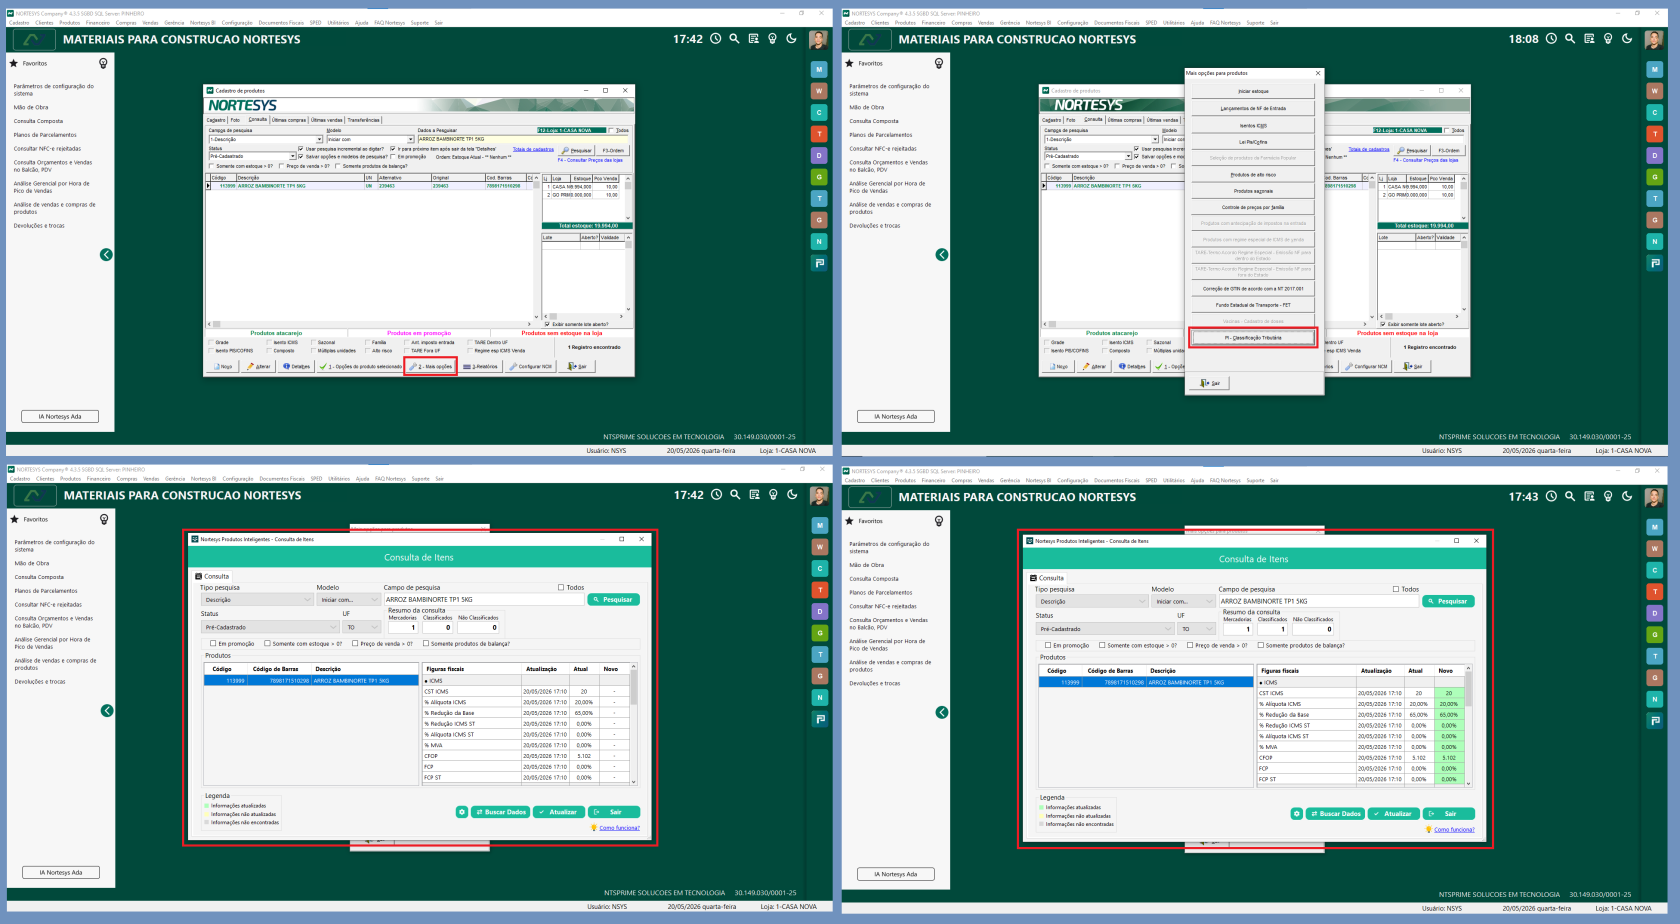Select Últimas compras tab on the 18:08 screen

(1125, 120)
